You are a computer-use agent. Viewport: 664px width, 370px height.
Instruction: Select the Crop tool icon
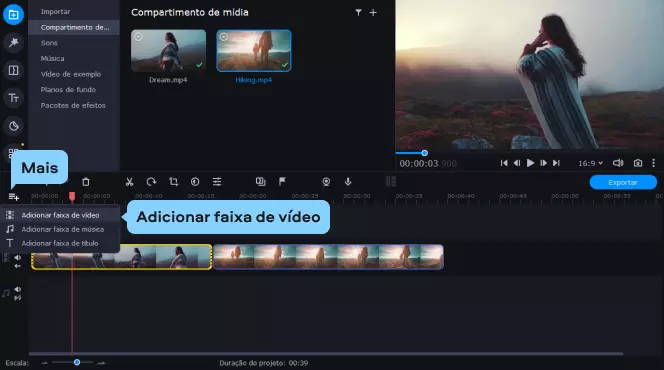coord(173,182)
